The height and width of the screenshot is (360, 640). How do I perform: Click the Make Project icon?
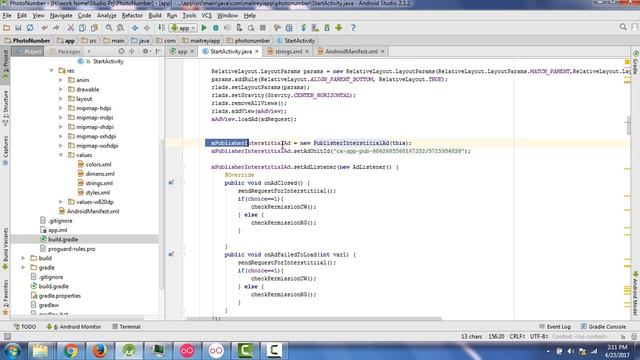(161, 28)
